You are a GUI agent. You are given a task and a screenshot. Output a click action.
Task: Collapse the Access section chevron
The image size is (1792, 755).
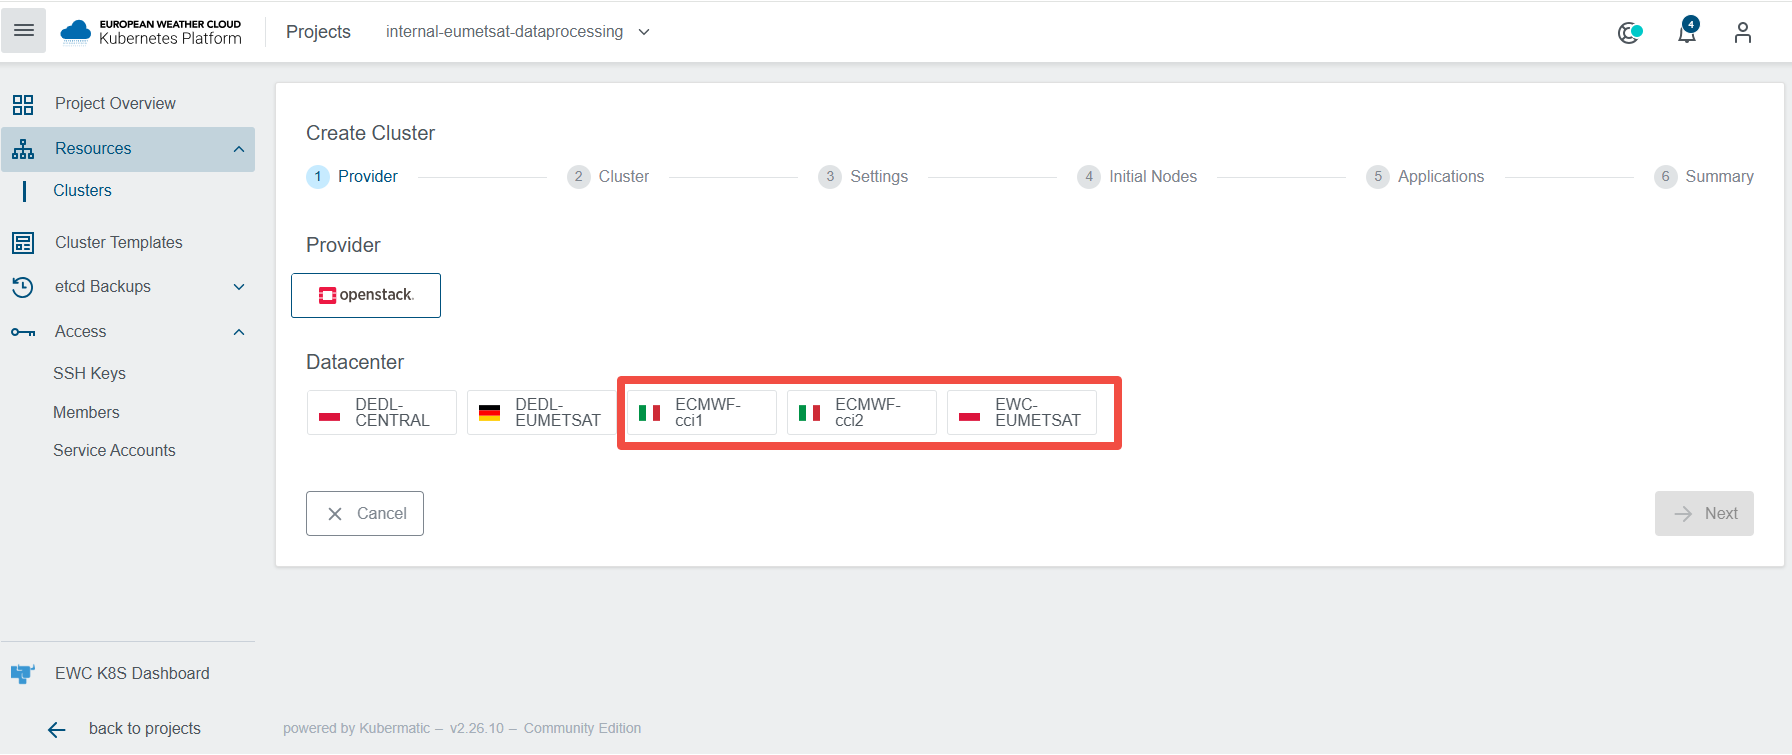point(239,332)
